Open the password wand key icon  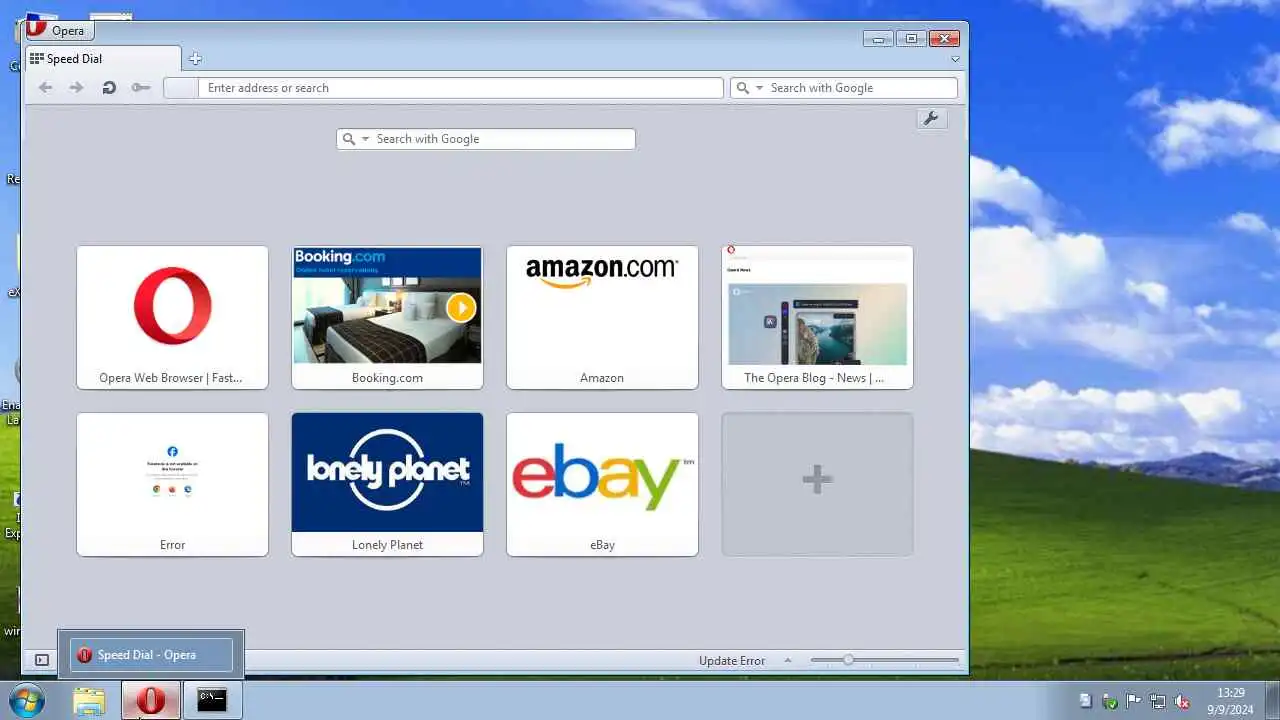pyautogui.click(x=141, y=88)
